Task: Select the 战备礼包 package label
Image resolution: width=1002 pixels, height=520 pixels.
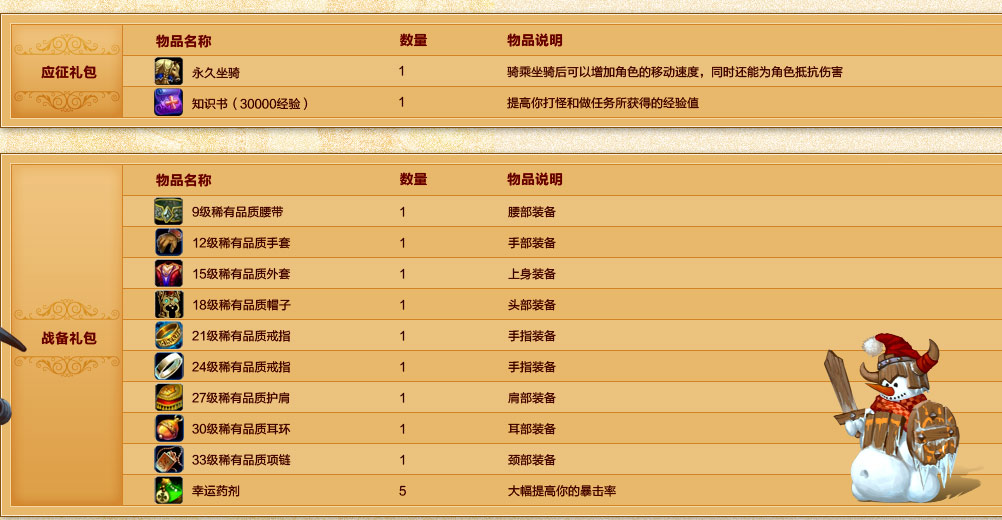Action: [68, 338]
